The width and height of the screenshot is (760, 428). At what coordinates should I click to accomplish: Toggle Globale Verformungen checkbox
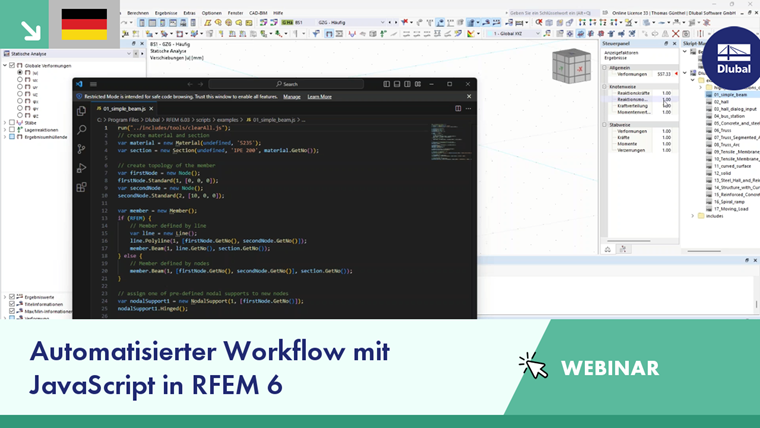coord(12,65)
